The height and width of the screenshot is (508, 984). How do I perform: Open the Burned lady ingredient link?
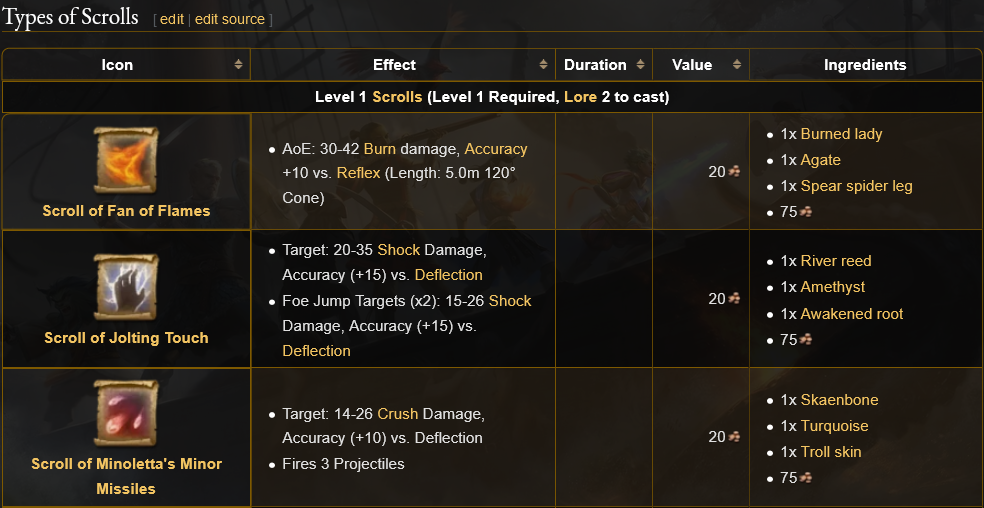[x=841, y=134]
